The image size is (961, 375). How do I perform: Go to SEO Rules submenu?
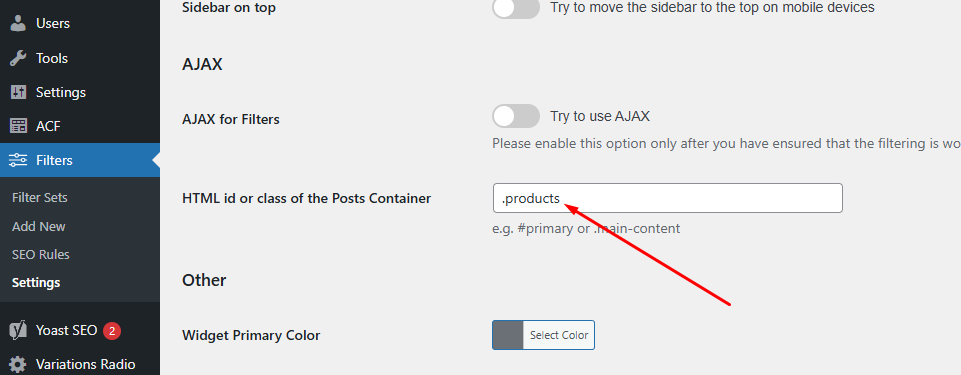(x=40, y=254)
